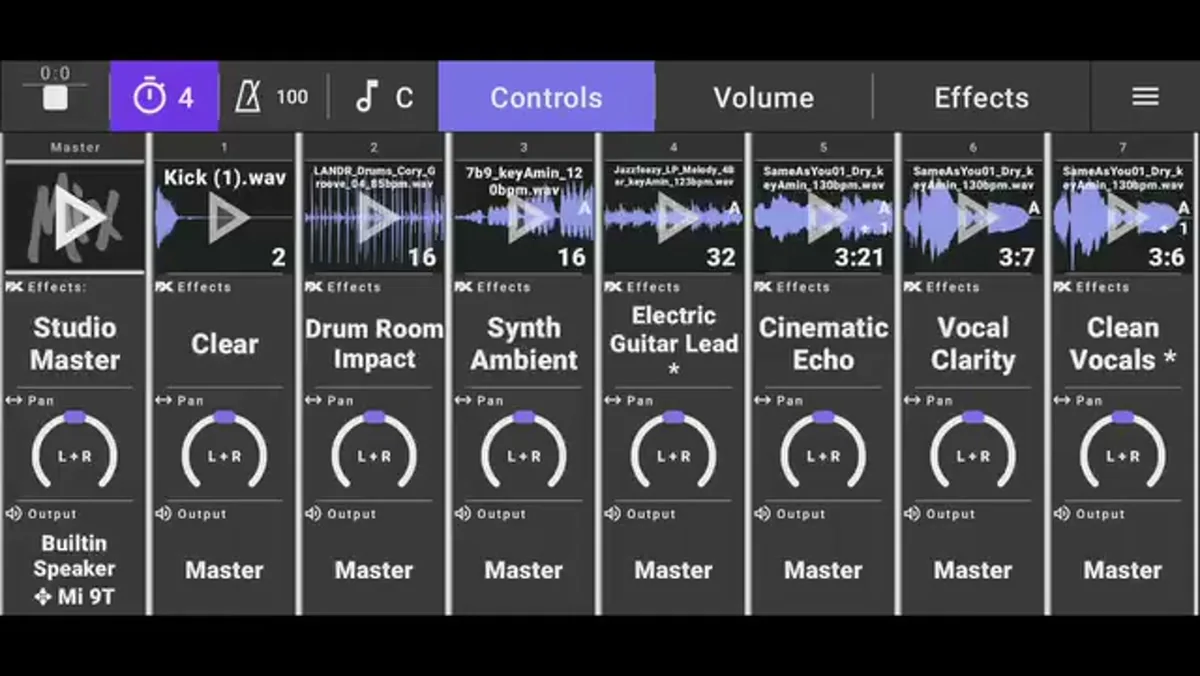Click the Master channel pan knob
The height and width of the screenshot is (676, 1200).
coord(75,450)
